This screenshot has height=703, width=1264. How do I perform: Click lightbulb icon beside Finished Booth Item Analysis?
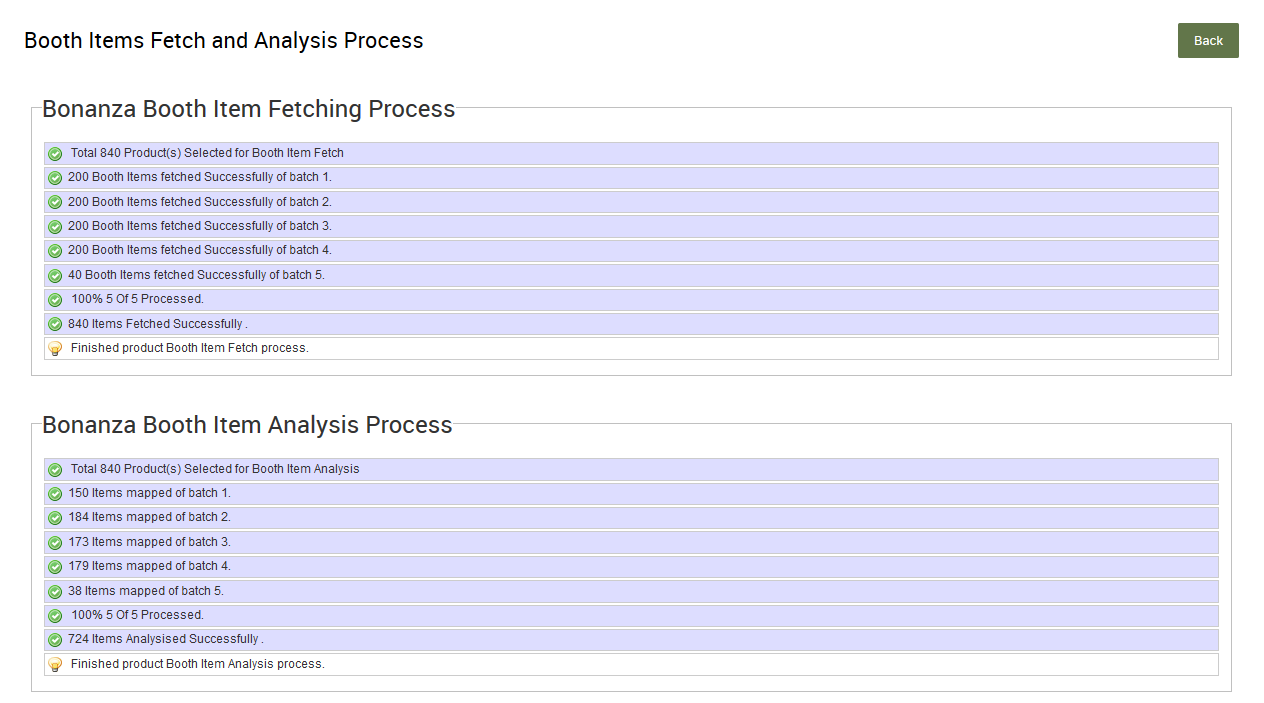point(55,665)
